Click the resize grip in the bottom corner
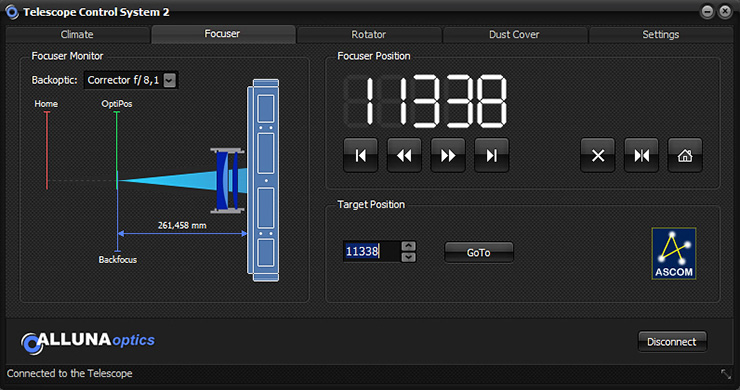Viewport: 740px width, 390px height. point(726,374)
